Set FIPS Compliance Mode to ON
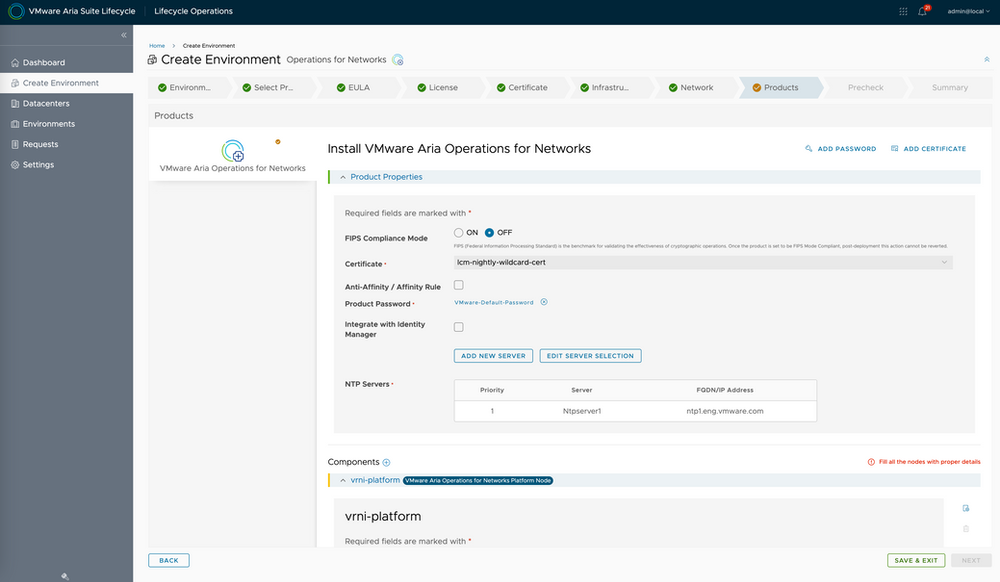Screen dimensions: 1000x582 coord(459,233)
